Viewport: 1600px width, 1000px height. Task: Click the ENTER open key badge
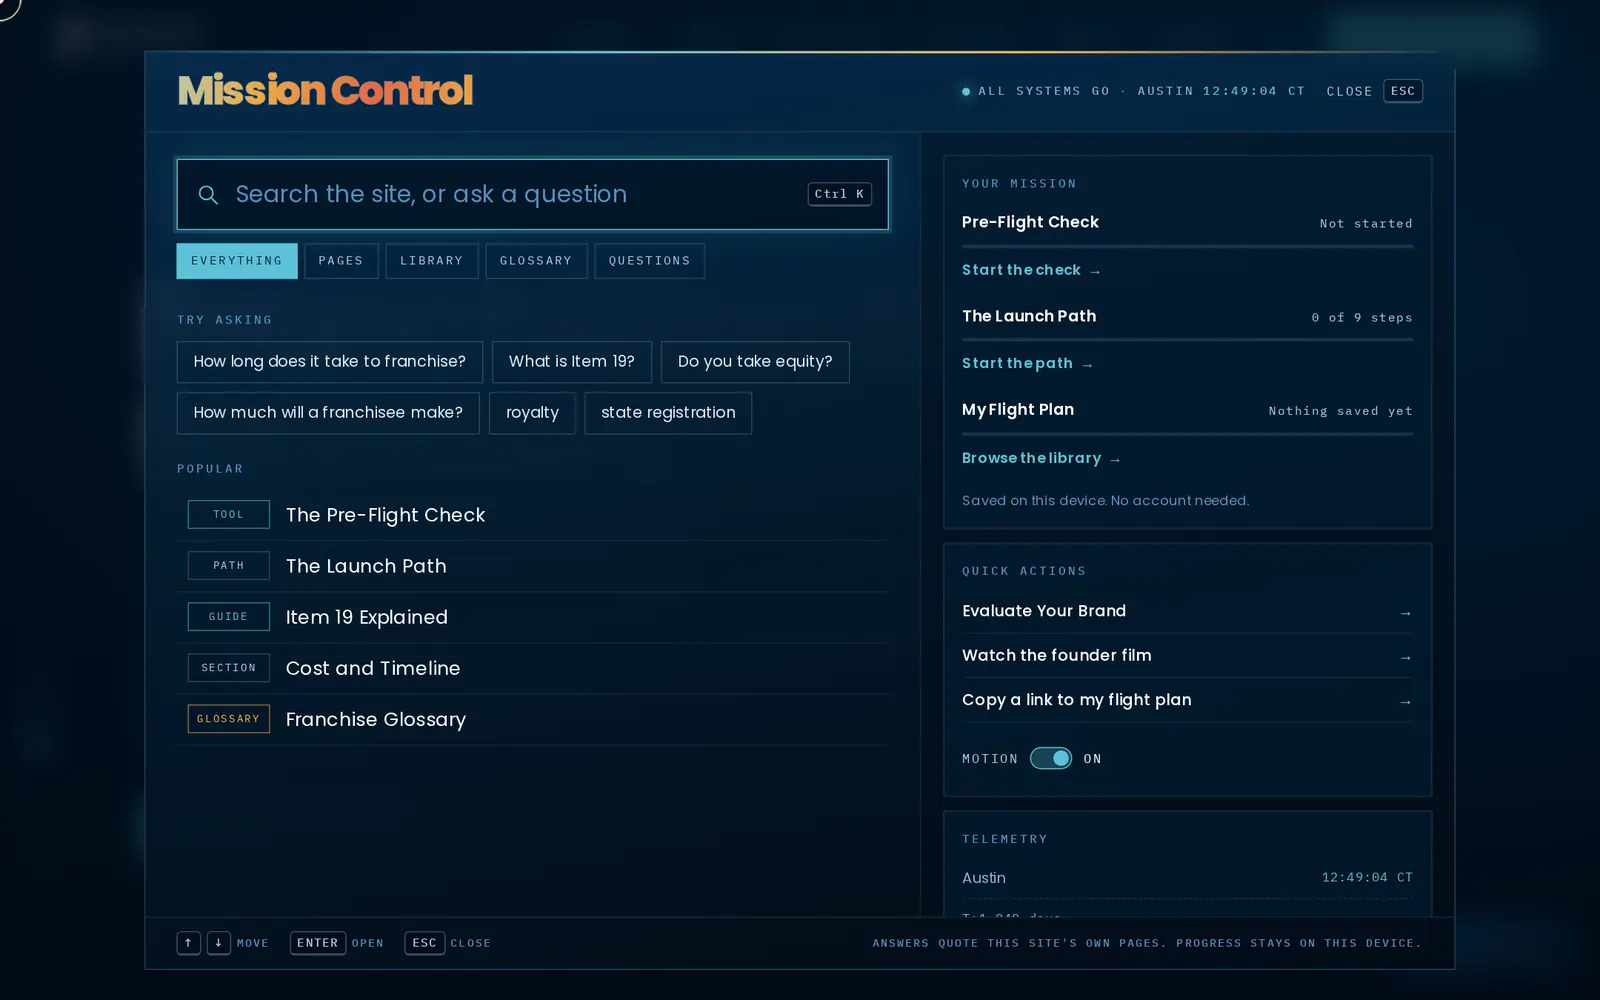pyautogui.click(x=317, y=943)
